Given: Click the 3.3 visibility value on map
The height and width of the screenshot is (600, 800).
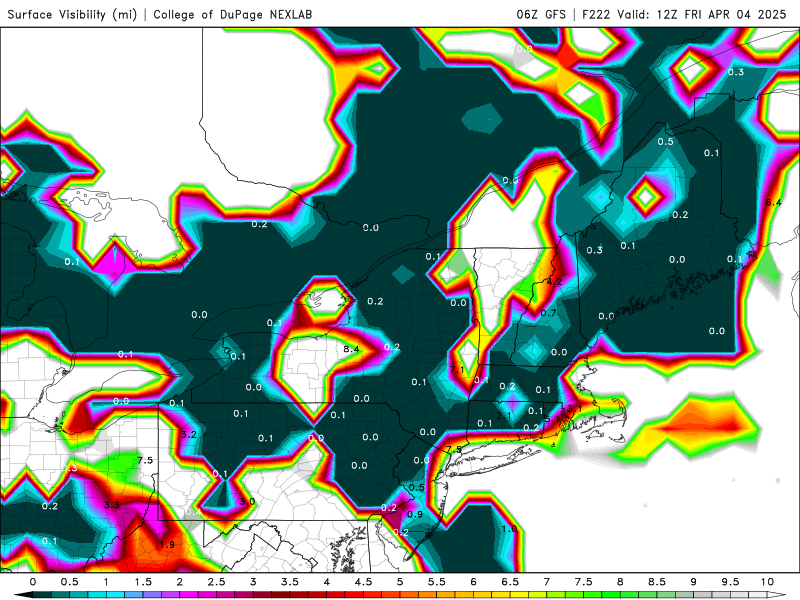Looking at the screenshot, I should tap(111, 505).
